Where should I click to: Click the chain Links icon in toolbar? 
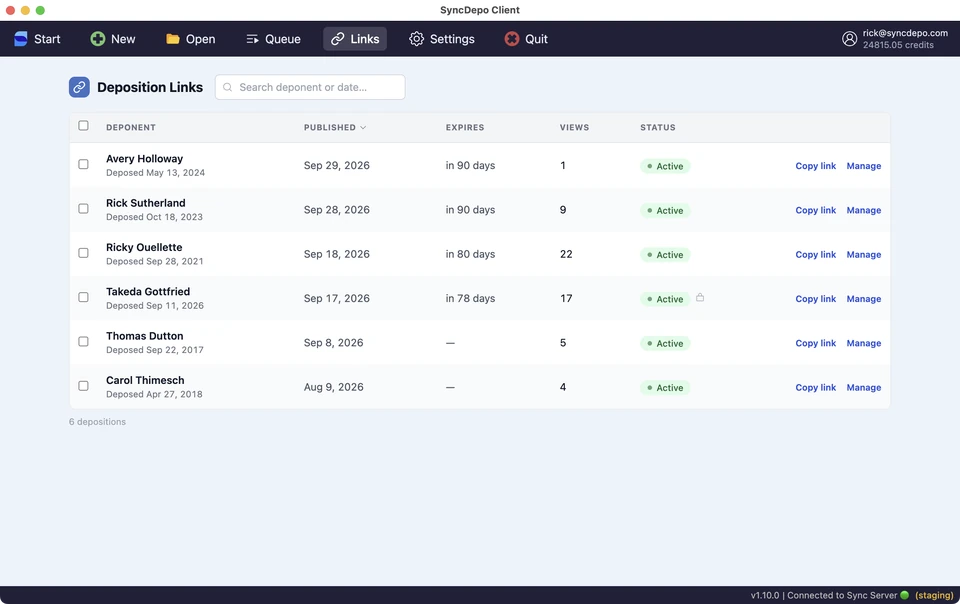point(337,39)
